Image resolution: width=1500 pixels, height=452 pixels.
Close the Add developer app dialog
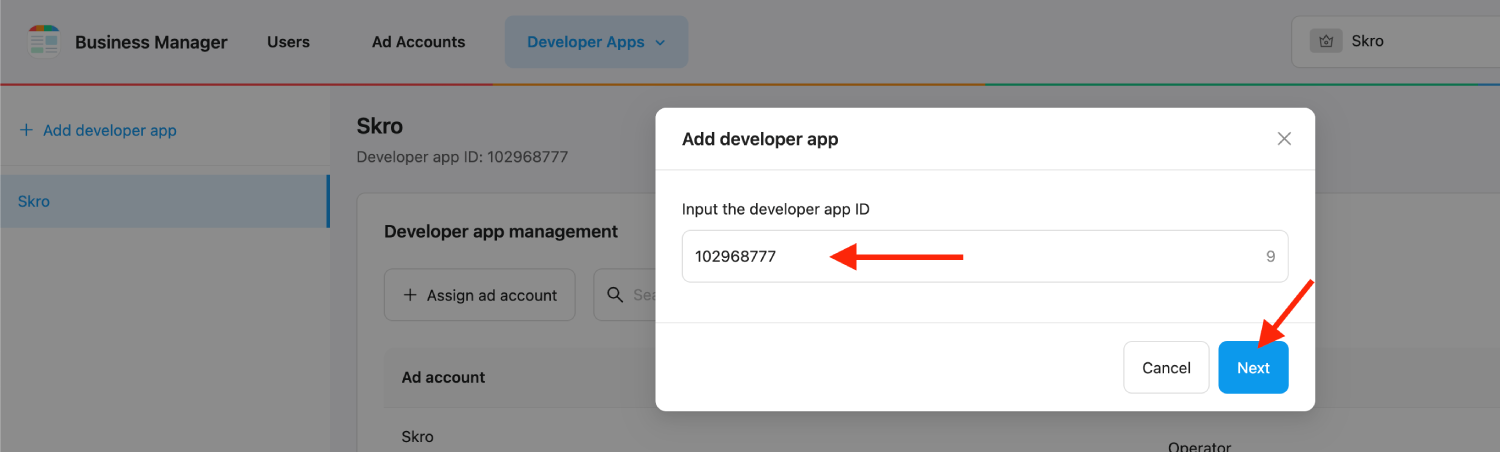coord(1285,139)
